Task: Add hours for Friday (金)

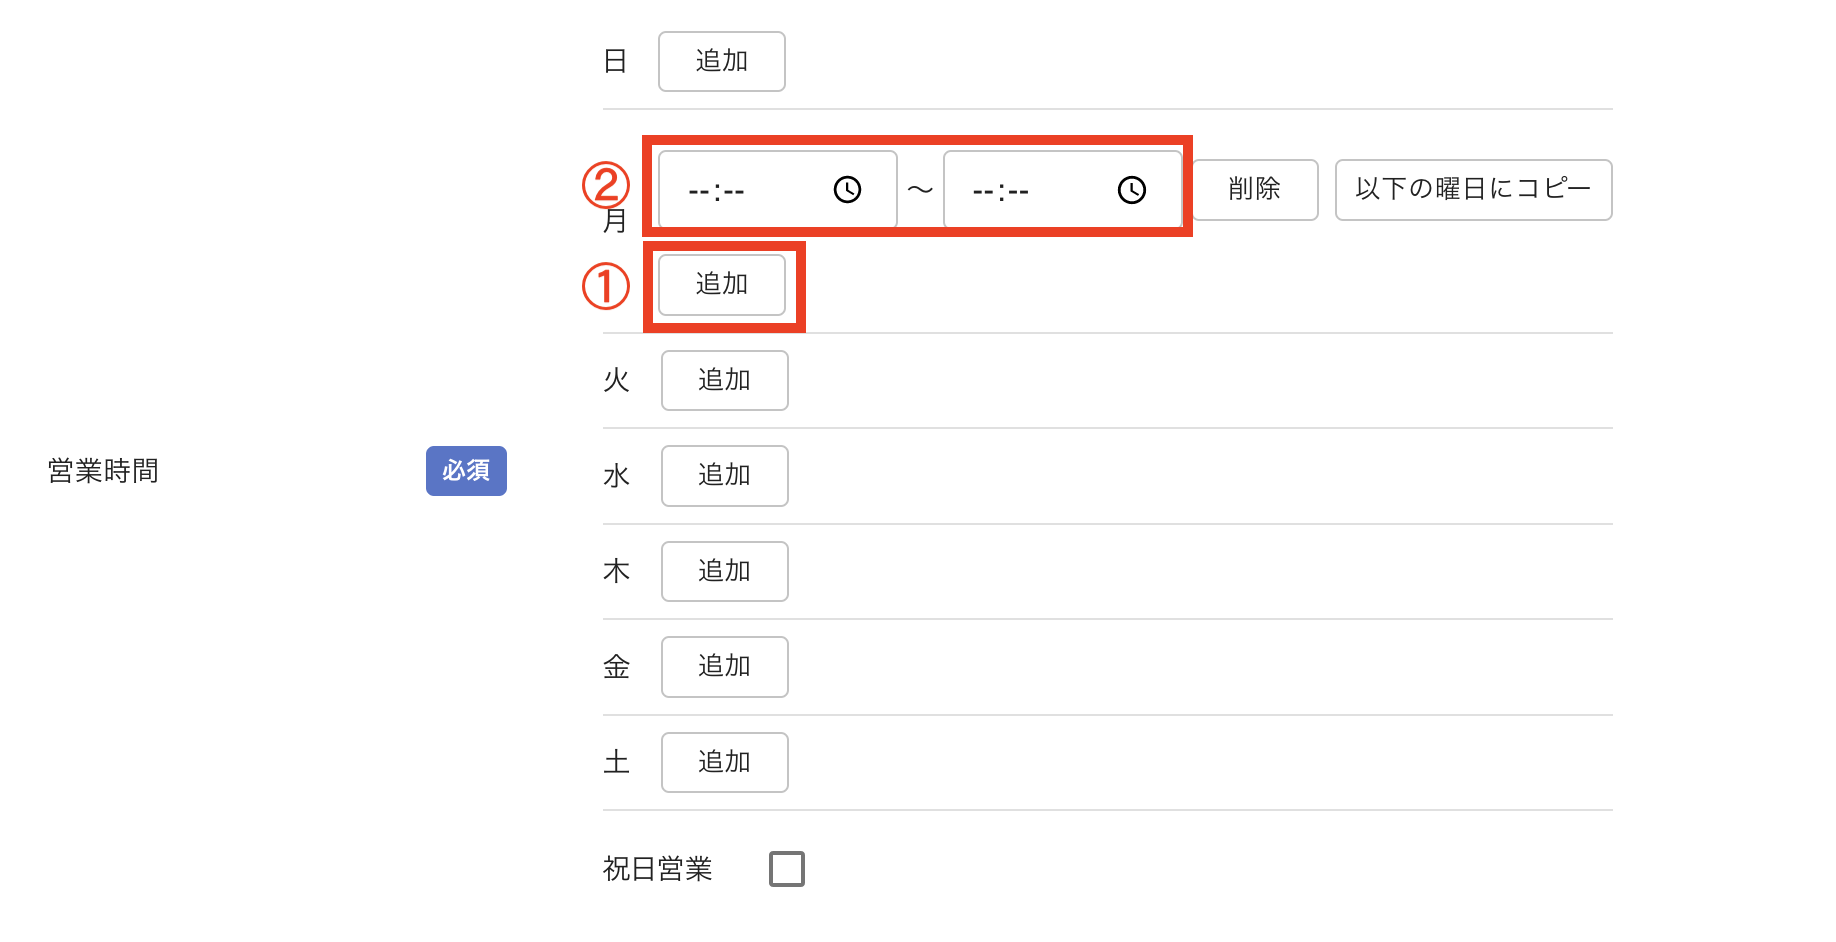Action: (x=724, y=666)
